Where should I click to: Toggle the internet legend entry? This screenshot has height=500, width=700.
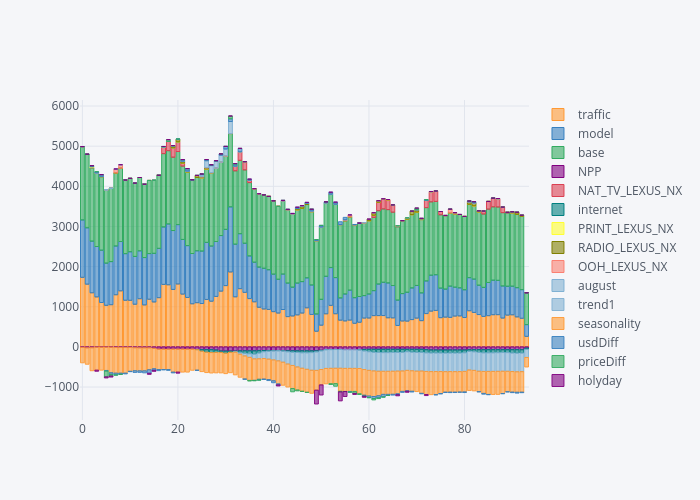pyautogui.click(x=600, y=209)
